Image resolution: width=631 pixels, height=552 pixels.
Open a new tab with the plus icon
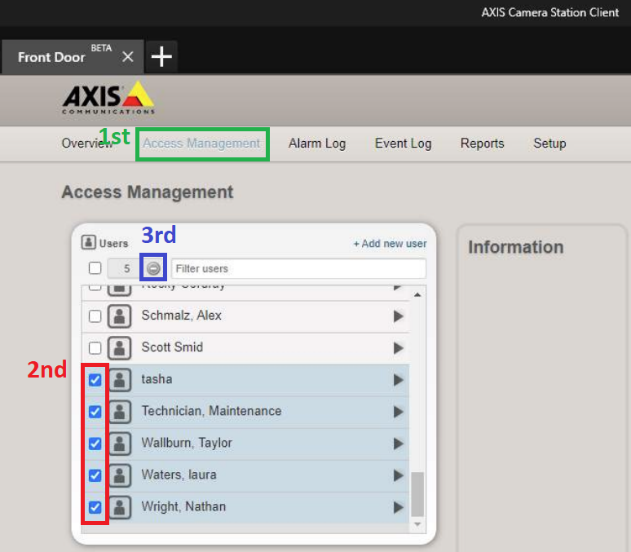[x=161, y=56]
